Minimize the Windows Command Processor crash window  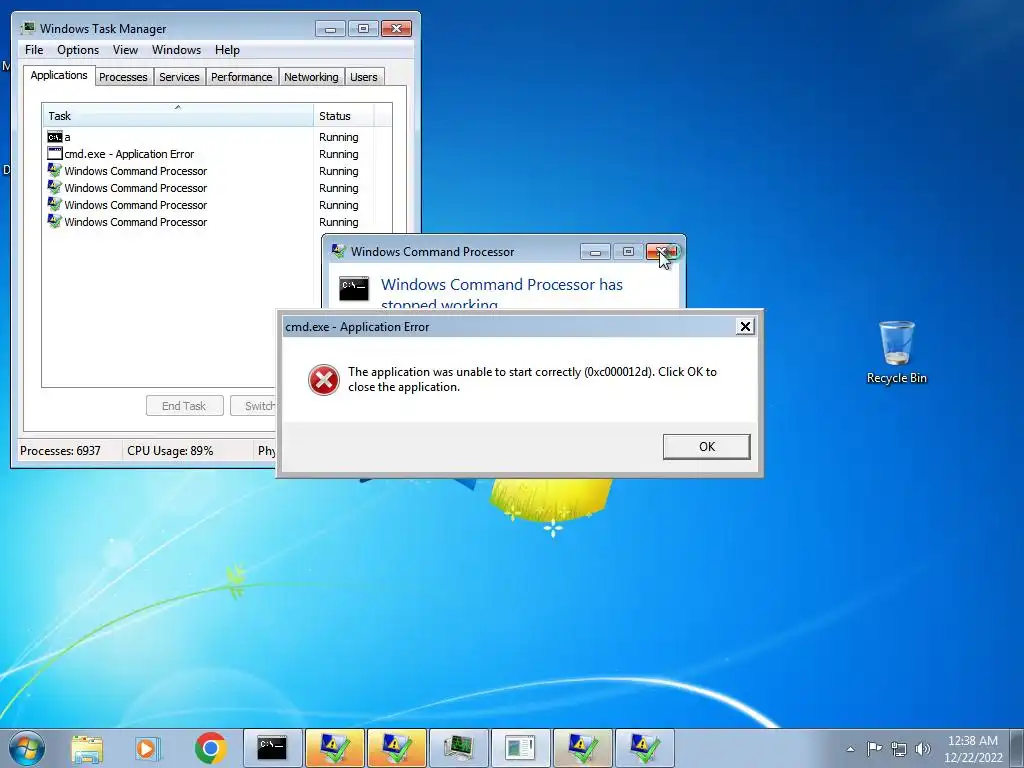[595, 251]
